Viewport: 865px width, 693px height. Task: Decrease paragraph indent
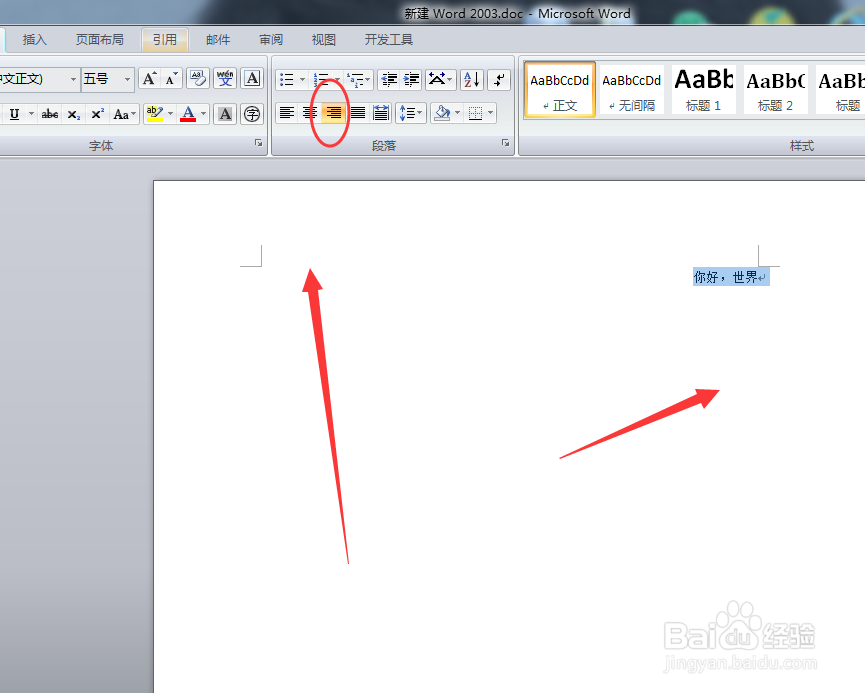389,79
